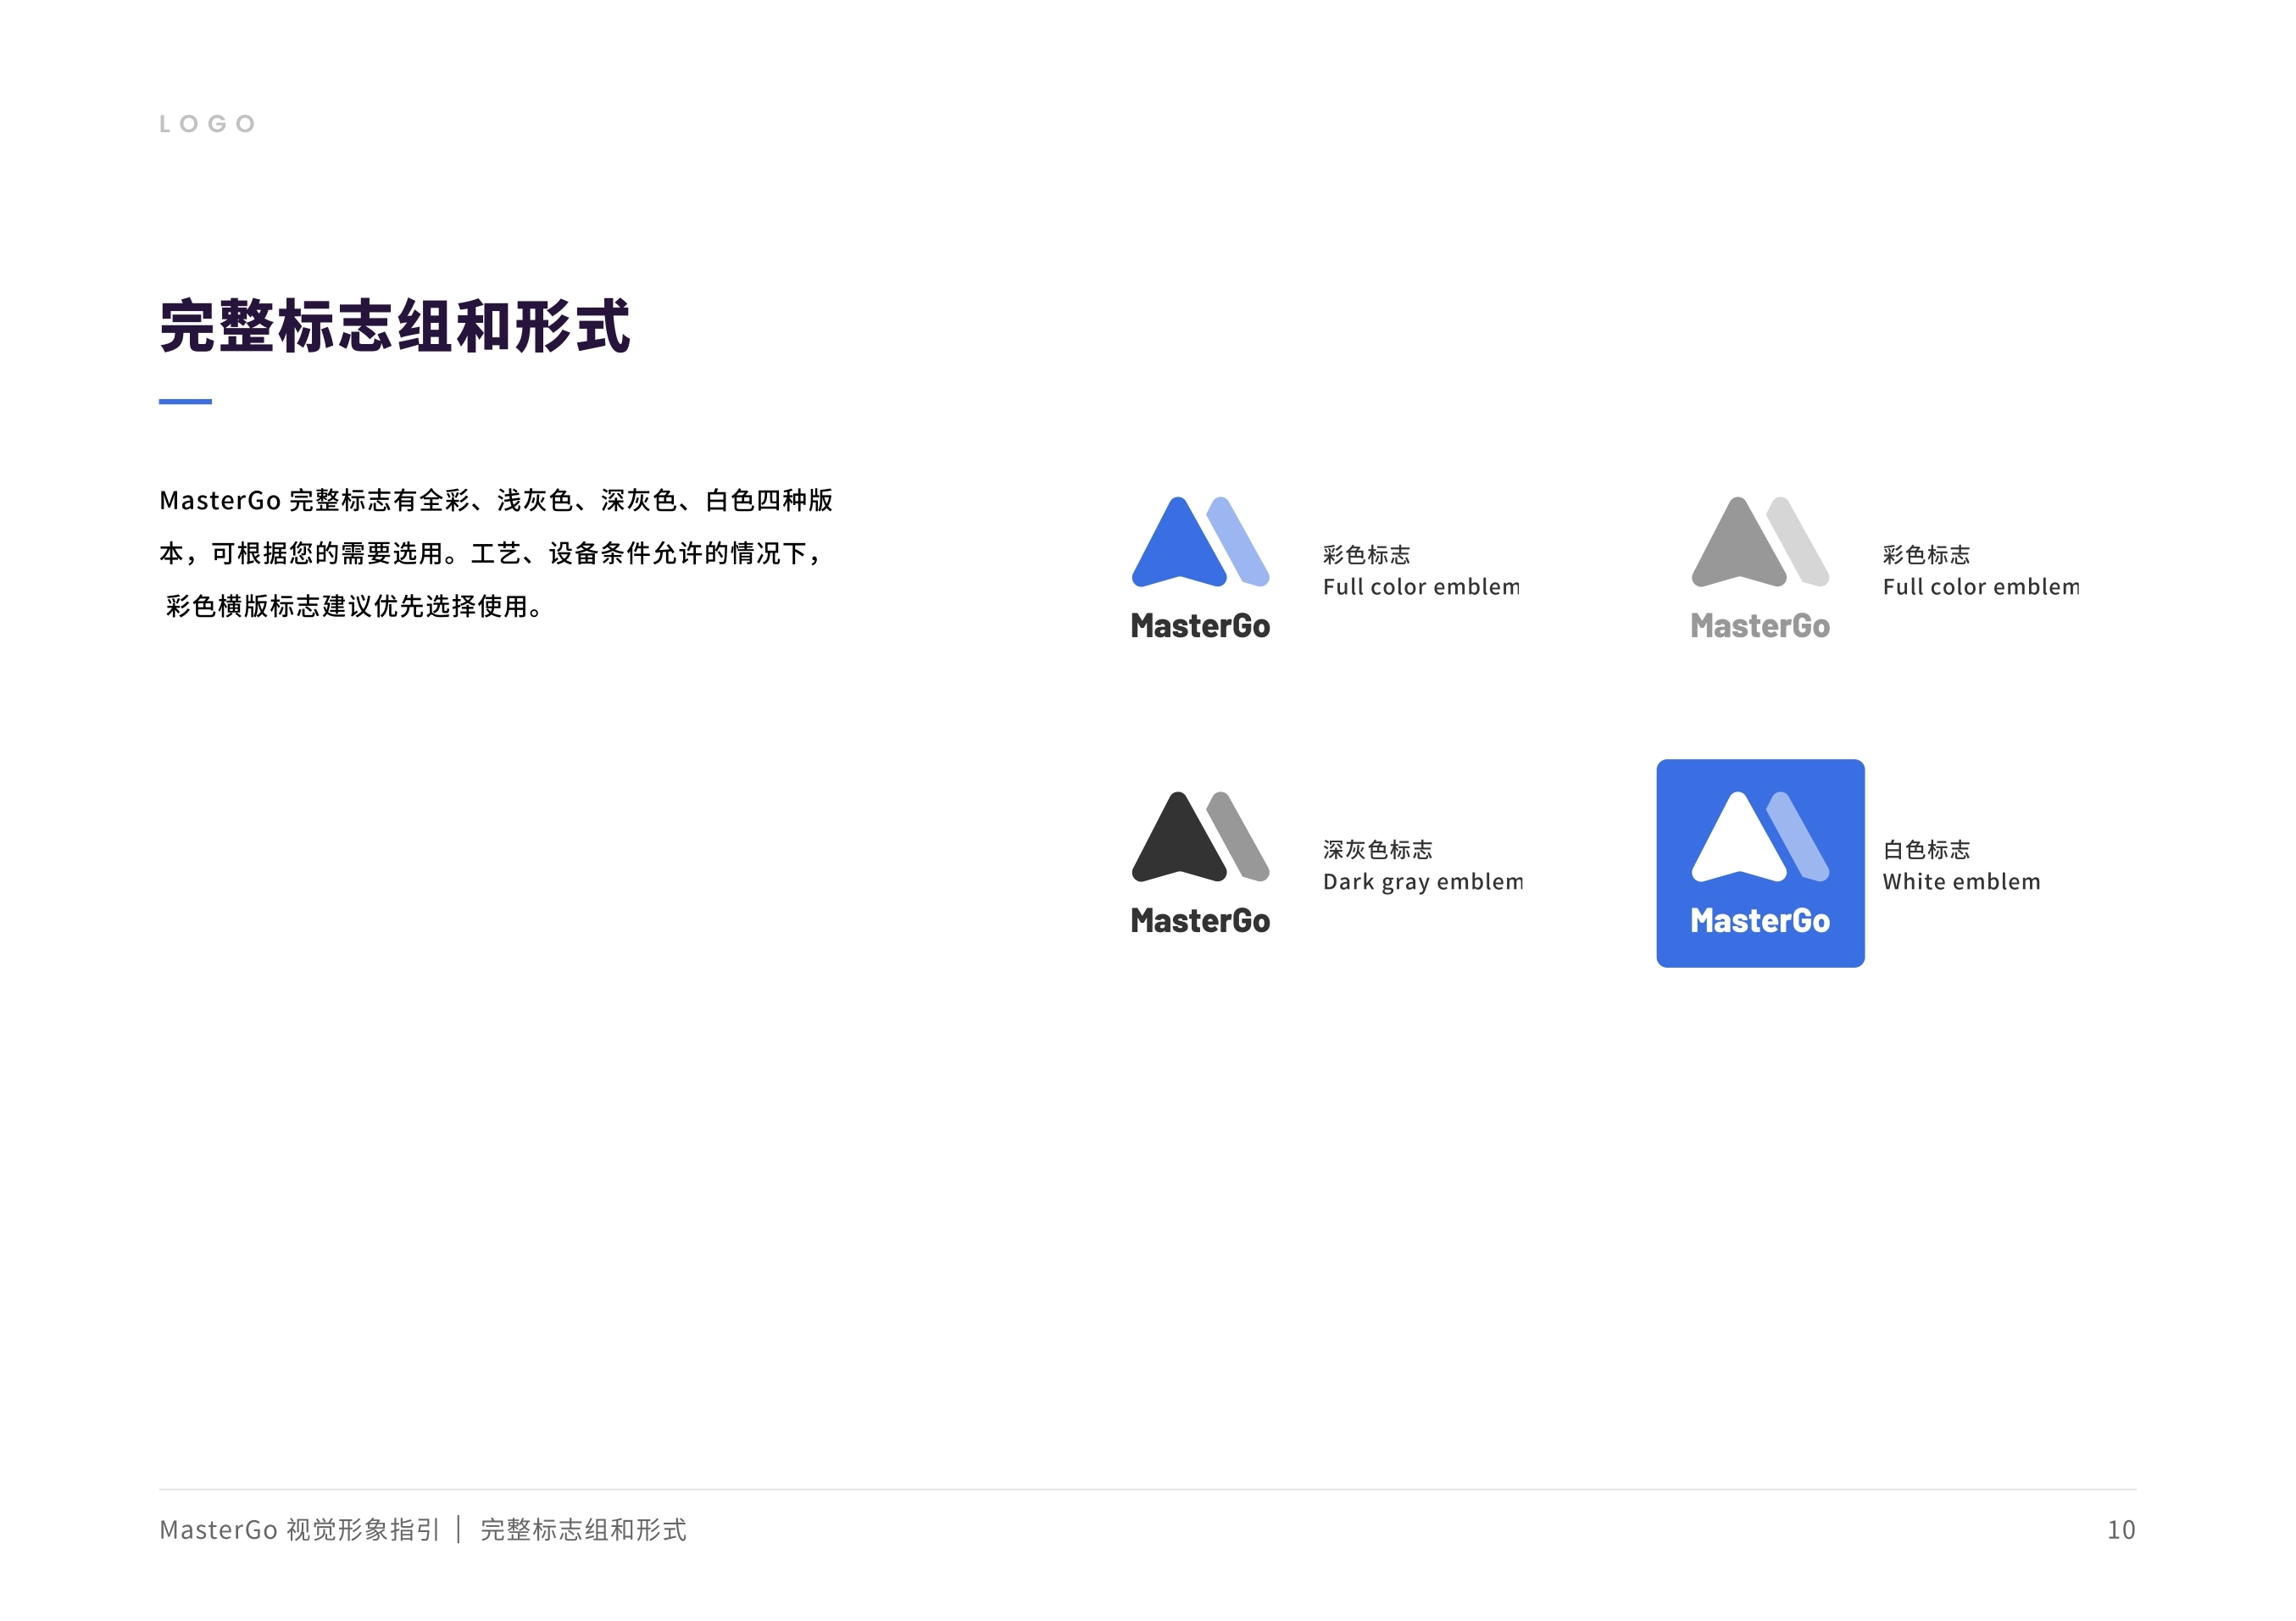Click the page number '10'
The width and height of the screenshot is (2296, 1621).
pos(2121,1530)
